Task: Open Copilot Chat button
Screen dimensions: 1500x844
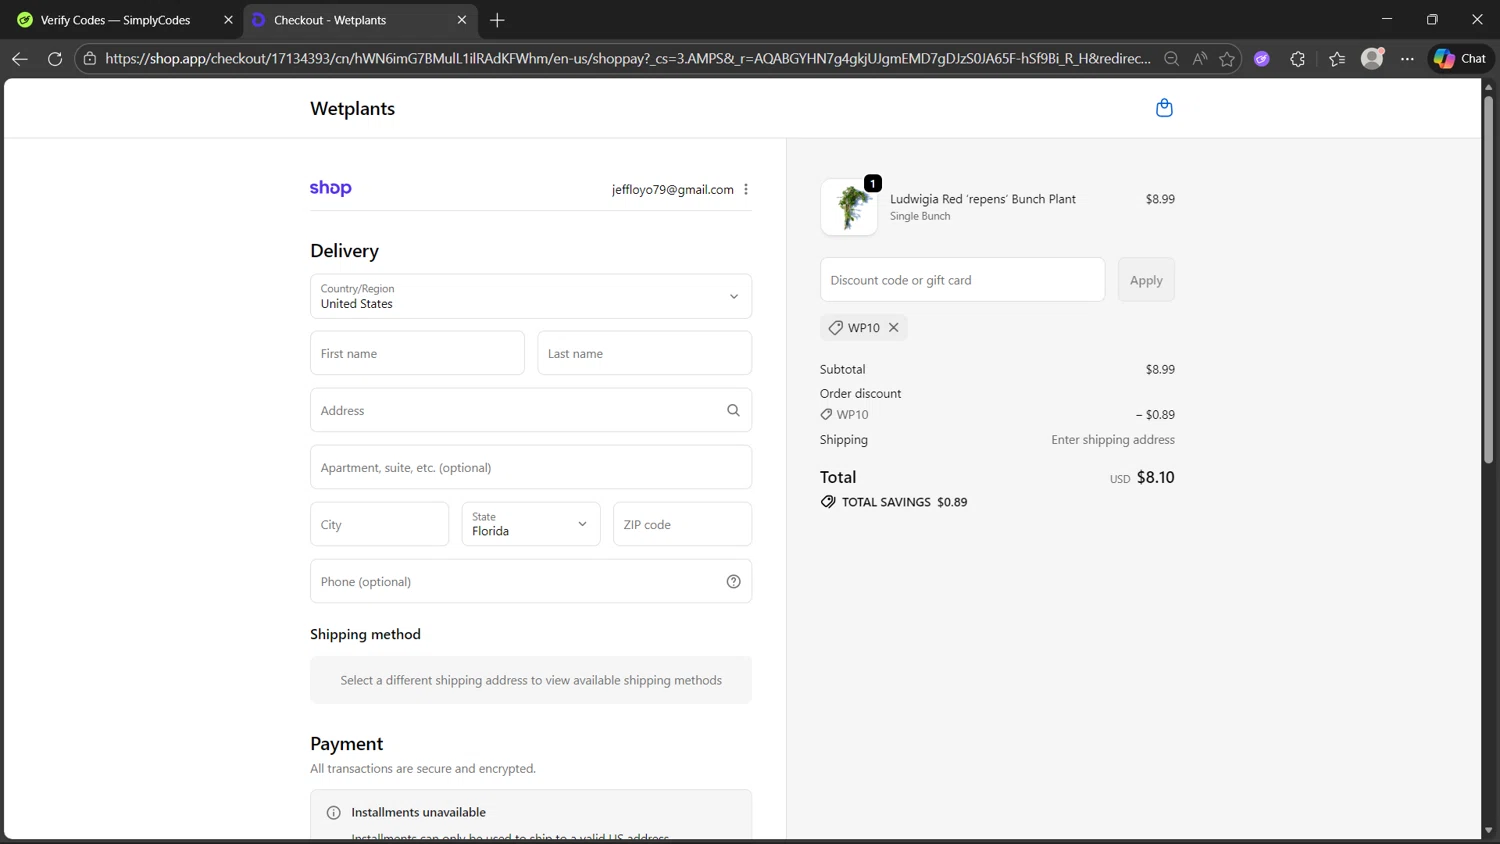Action: point(1460,59)
